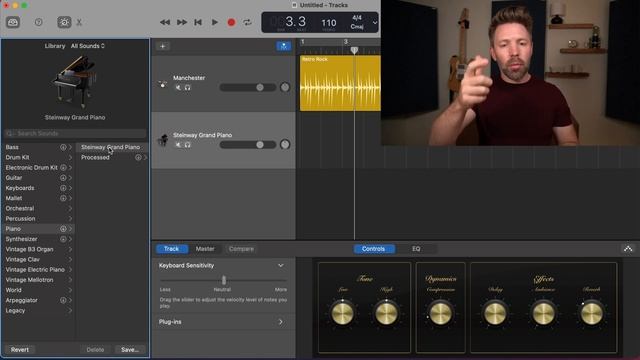This screenshot has height=360, width=640.
Task: Change the tempo value 110
Action: pyautogui.click(x=329, y=23)
